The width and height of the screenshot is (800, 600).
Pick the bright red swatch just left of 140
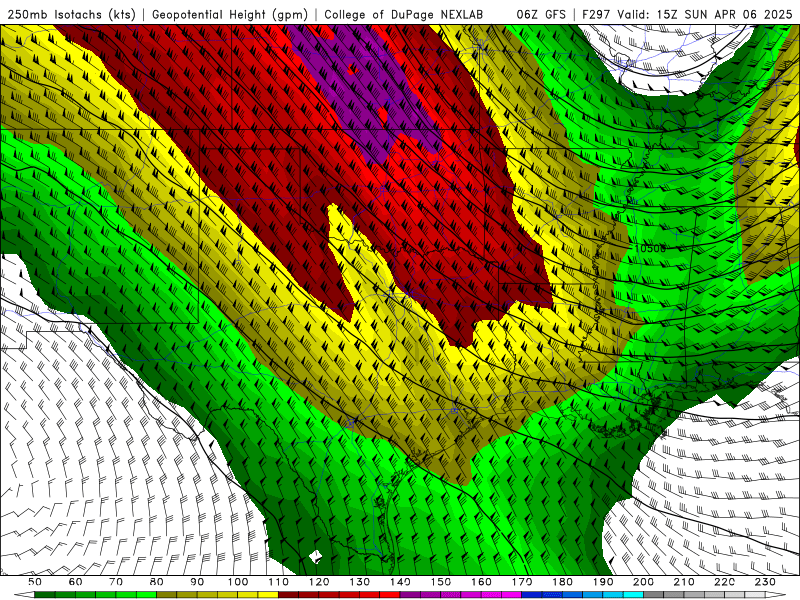point(390,595)
